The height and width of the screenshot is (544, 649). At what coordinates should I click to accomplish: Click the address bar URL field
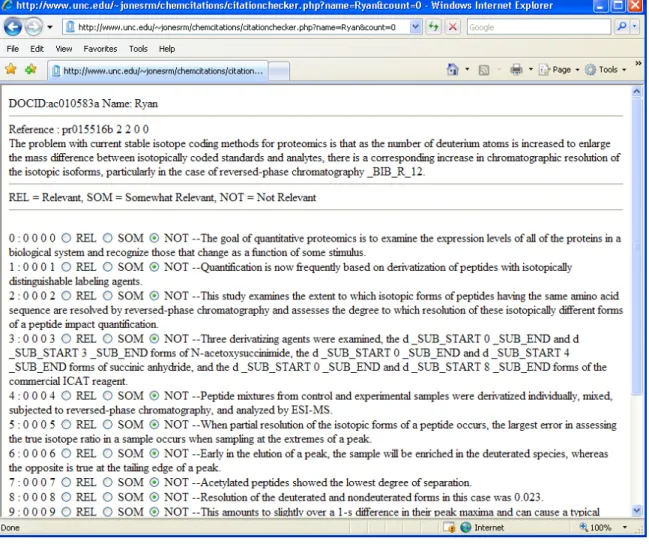(x=237, y=27)
